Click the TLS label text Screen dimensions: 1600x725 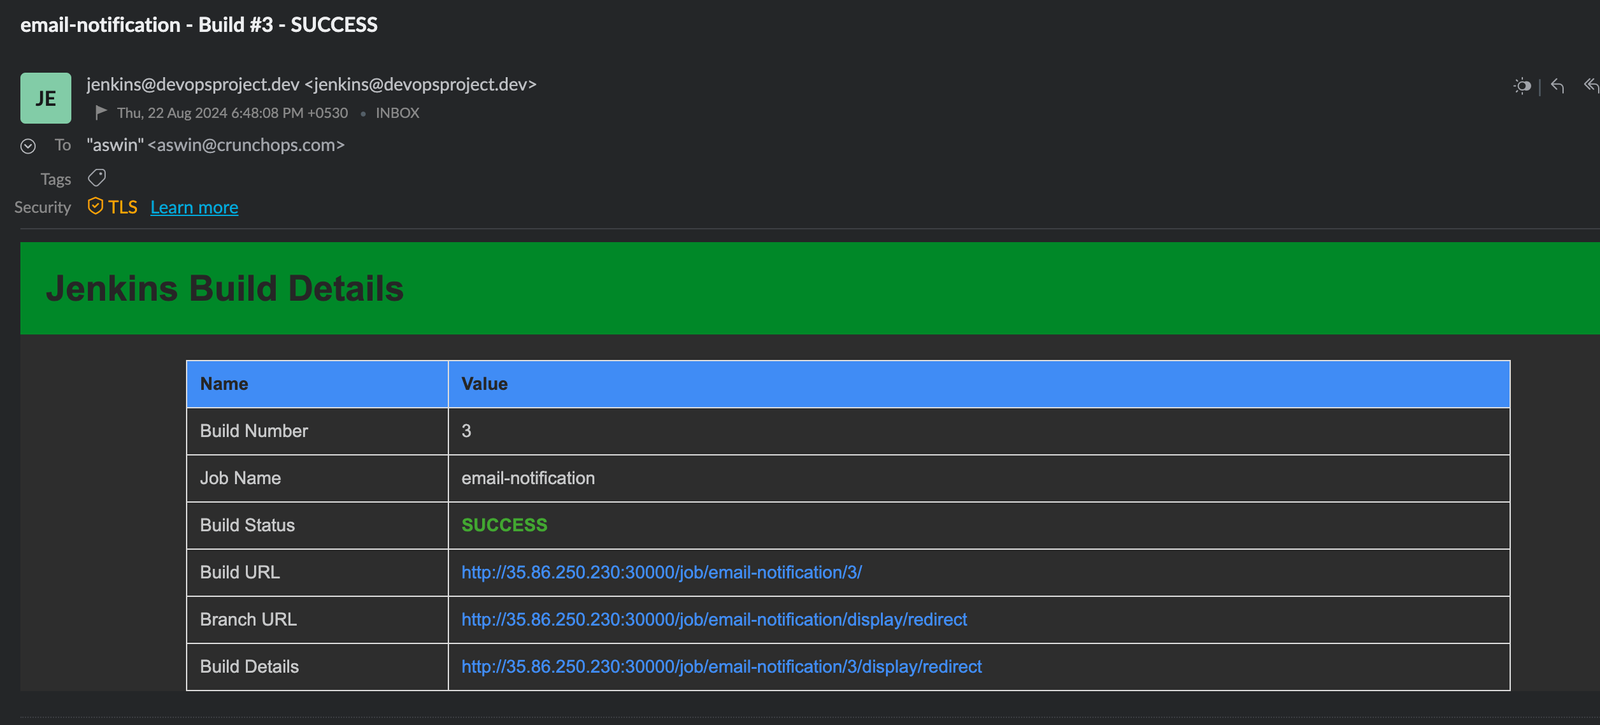point(123,207)
